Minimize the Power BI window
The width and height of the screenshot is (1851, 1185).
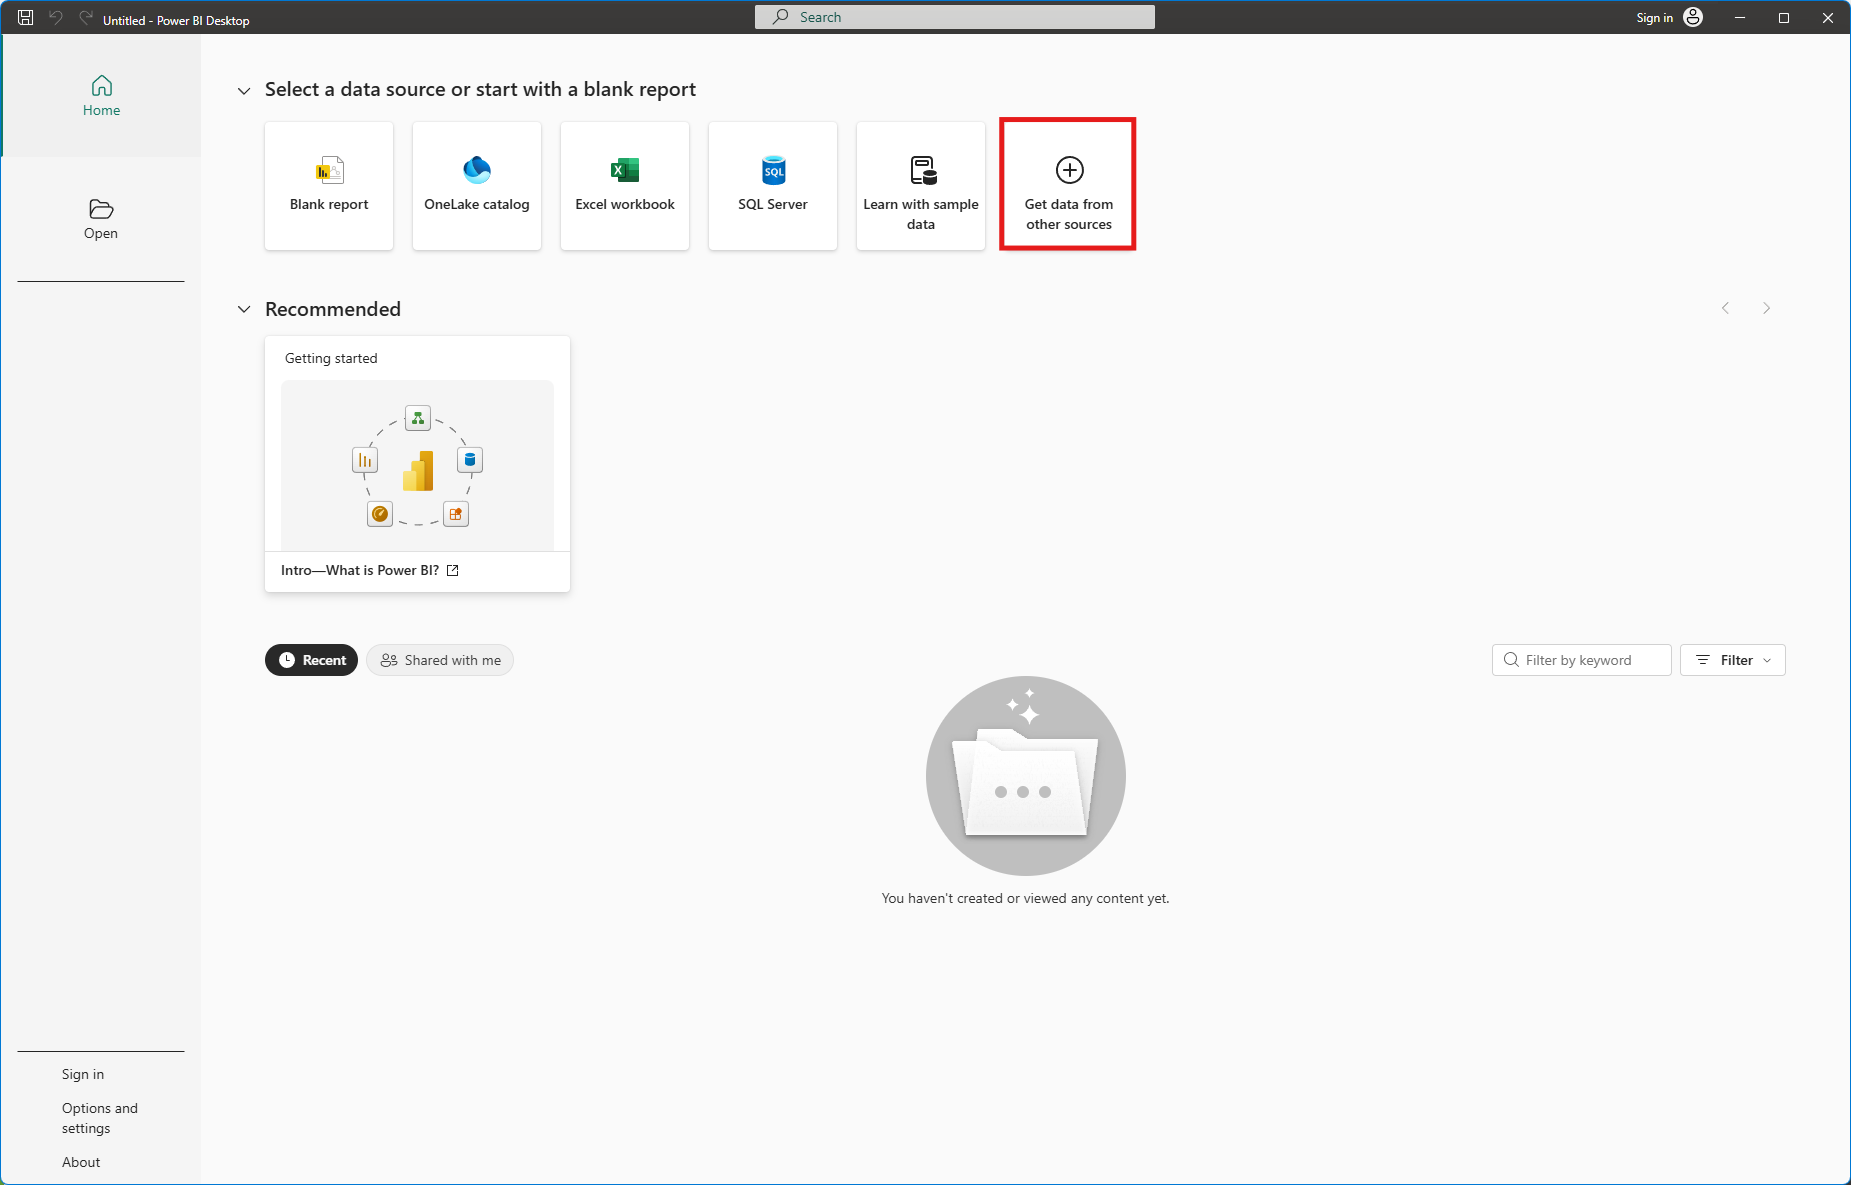(x=1740, y=18)
